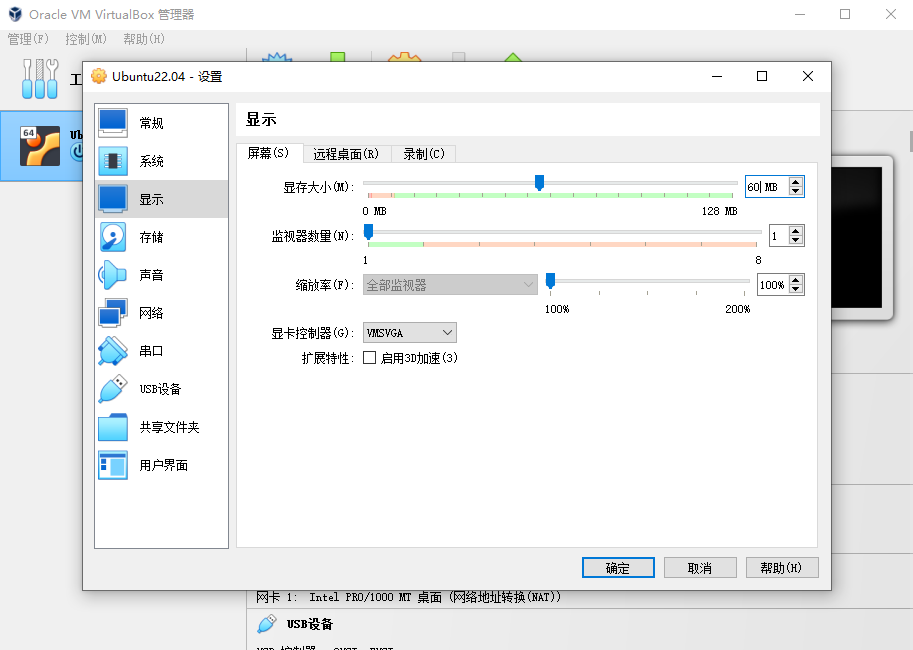This screenshot has height=650, width=913.
Task: Go to 网络 (Network) settings icon
Action: point(113,313)
